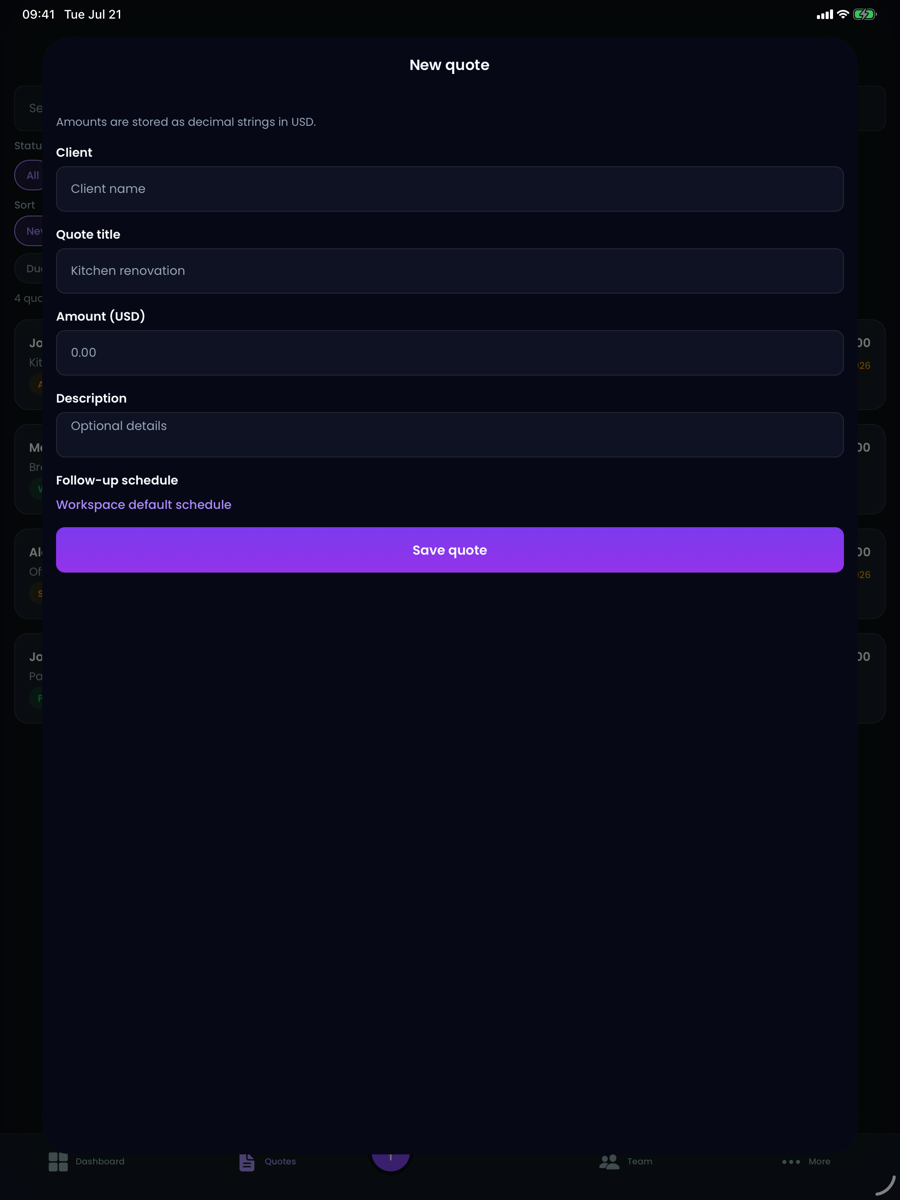Image resolution: width=900 pixels, height=1200 pixels.
Task: Tap the purple circular add button
Action: coord(390,1158)
